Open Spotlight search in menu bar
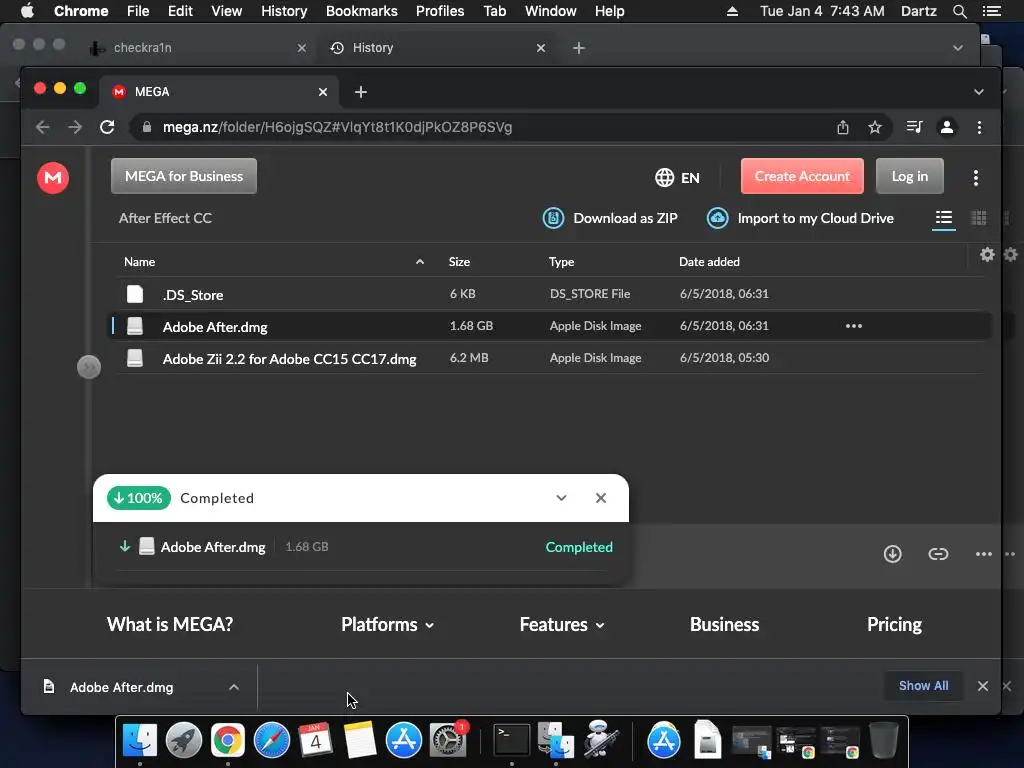The width and height of the screenshot is (1024, 768). (959, 11)
